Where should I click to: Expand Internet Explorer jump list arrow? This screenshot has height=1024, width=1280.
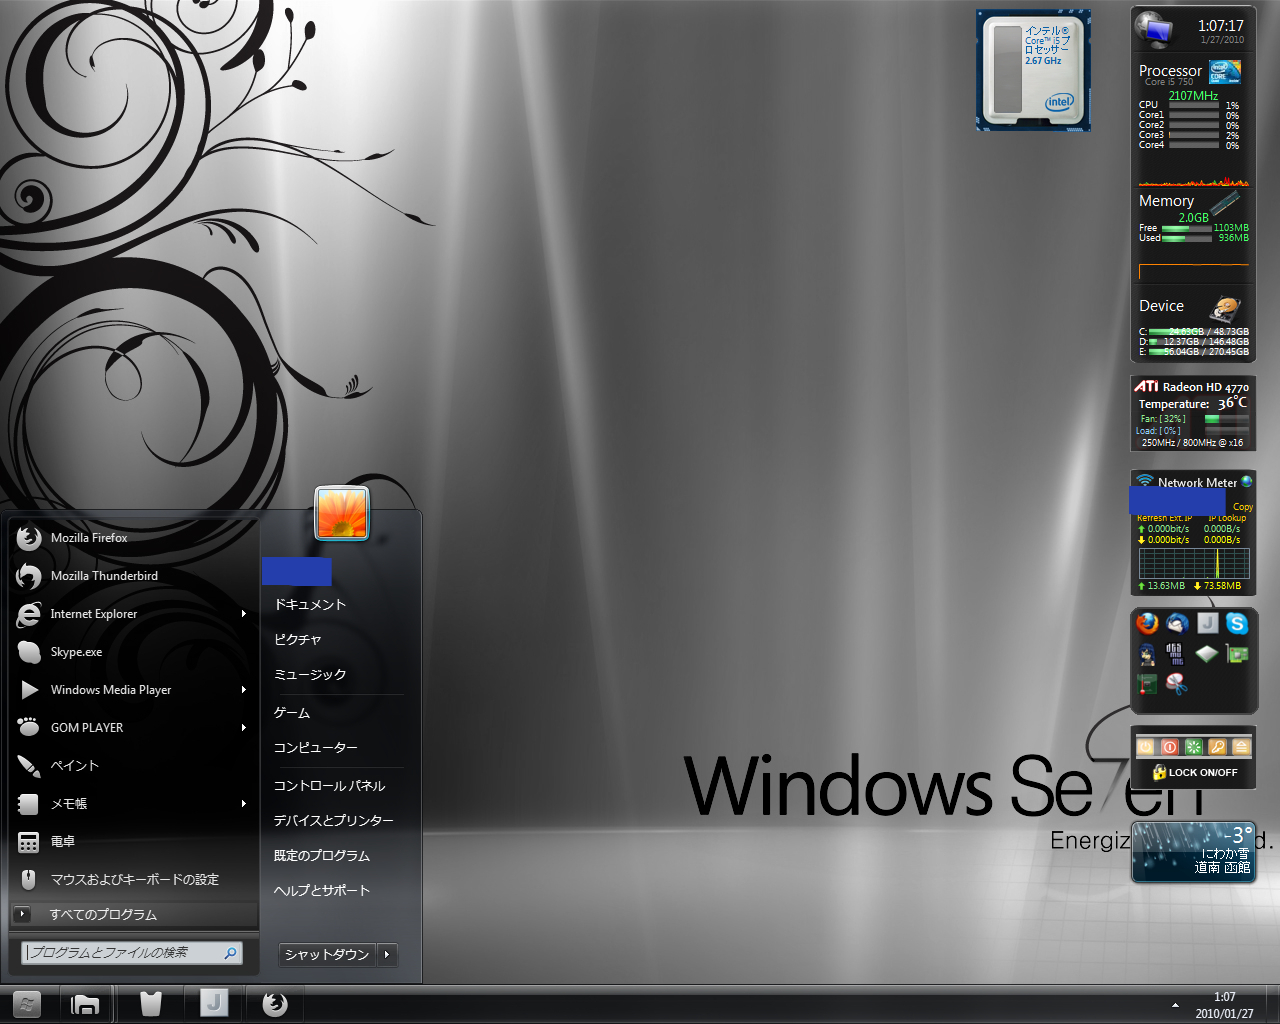point(244,614)
